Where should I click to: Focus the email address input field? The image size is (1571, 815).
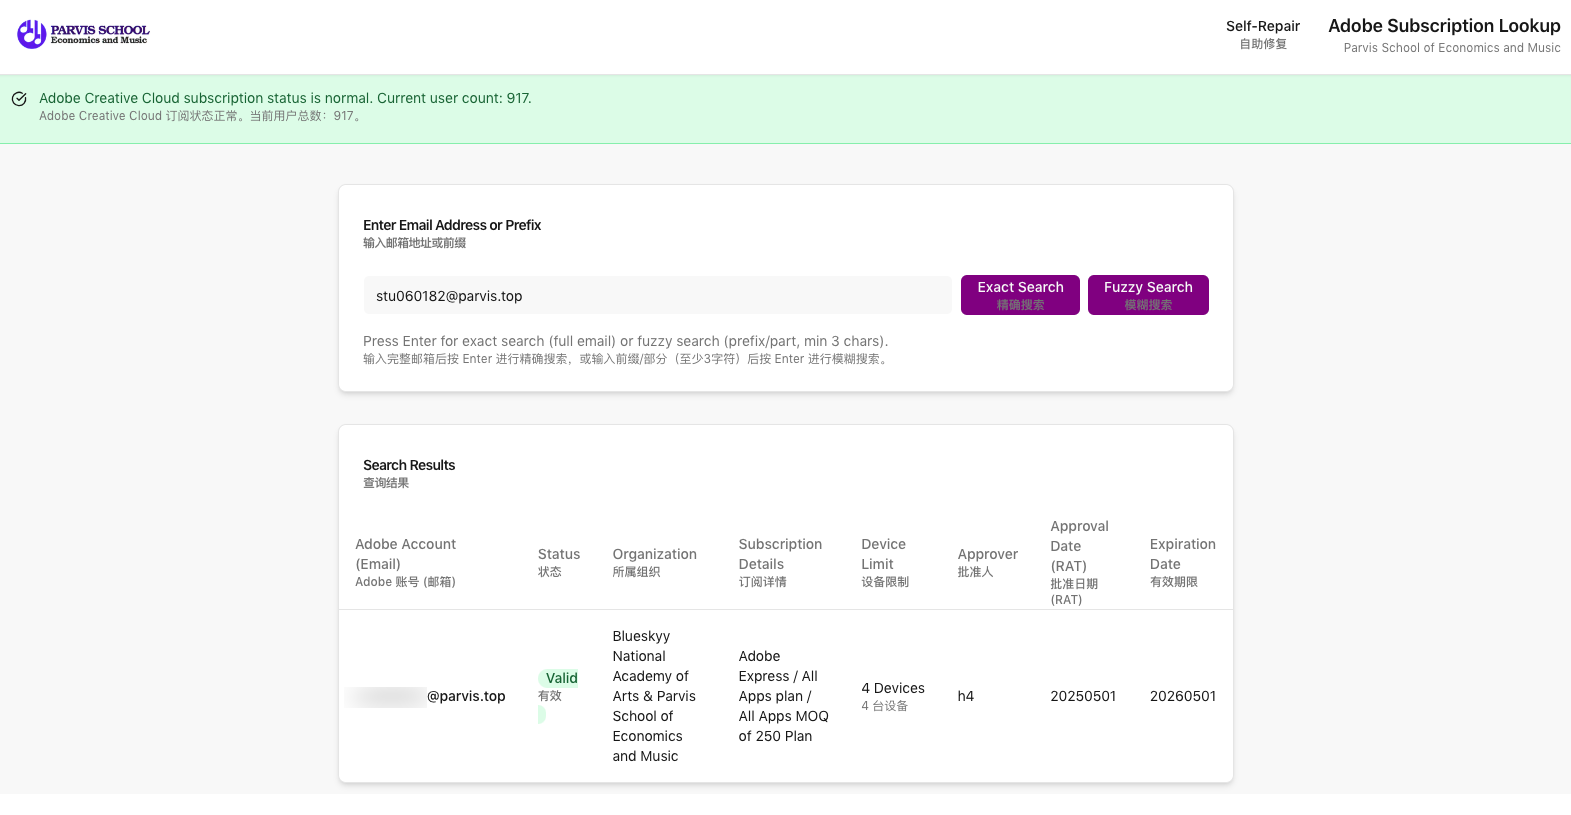[x=657, y=296]
